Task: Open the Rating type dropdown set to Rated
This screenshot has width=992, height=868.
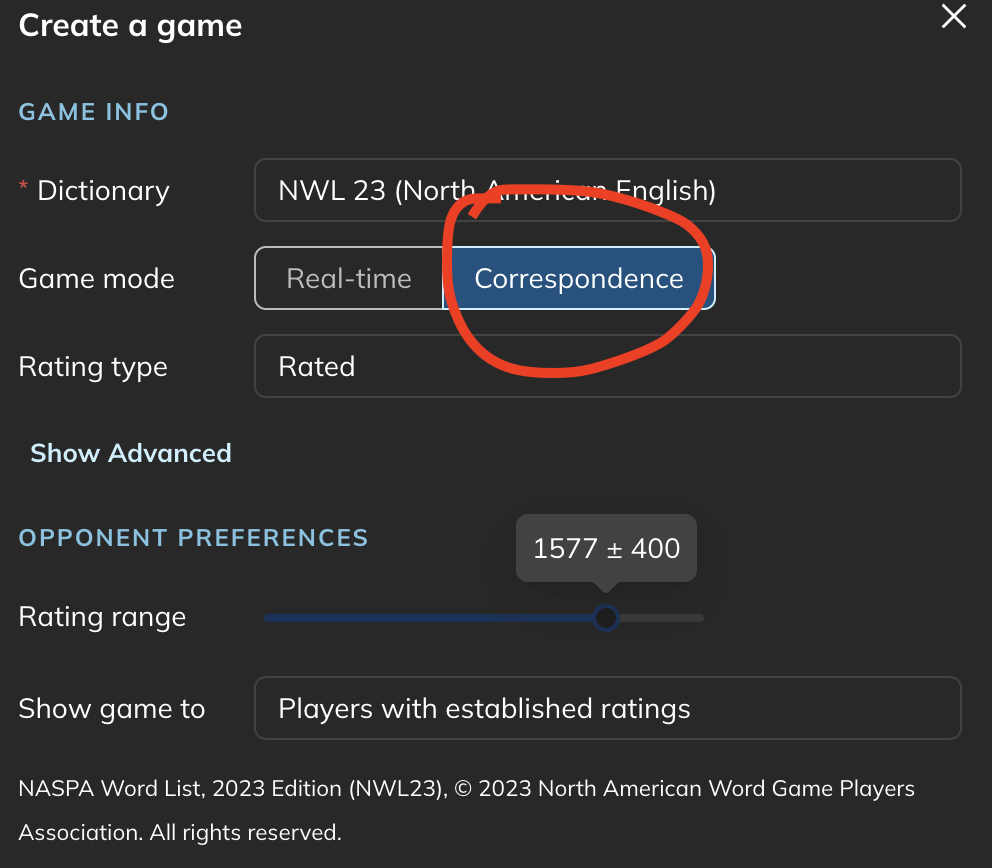Action: [x=607, y=366]
